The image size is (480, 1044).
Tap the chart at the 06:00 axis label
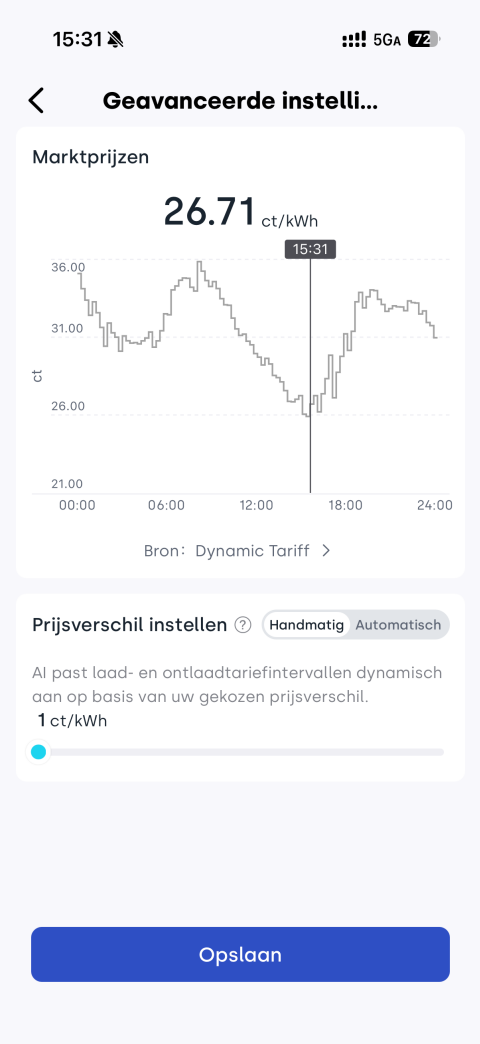point(166,505)
